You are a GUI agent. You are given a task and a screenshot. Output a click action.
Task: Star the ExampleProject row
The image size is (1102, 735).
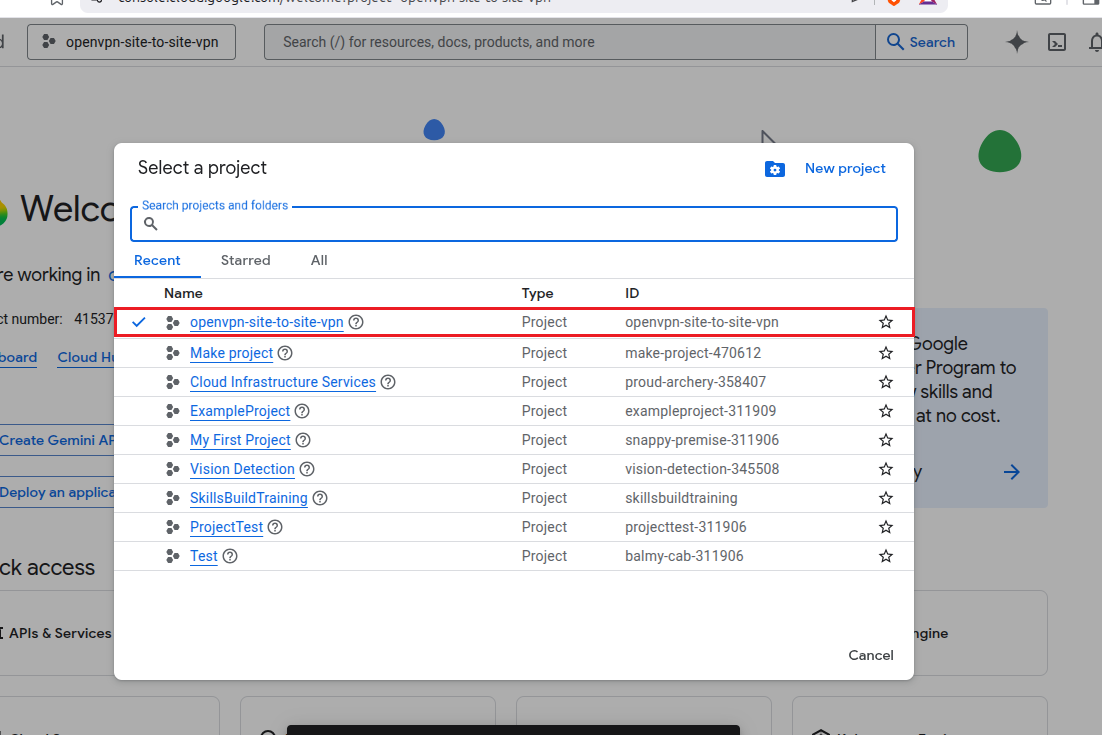pyautogui.click(x=886, y=411)
